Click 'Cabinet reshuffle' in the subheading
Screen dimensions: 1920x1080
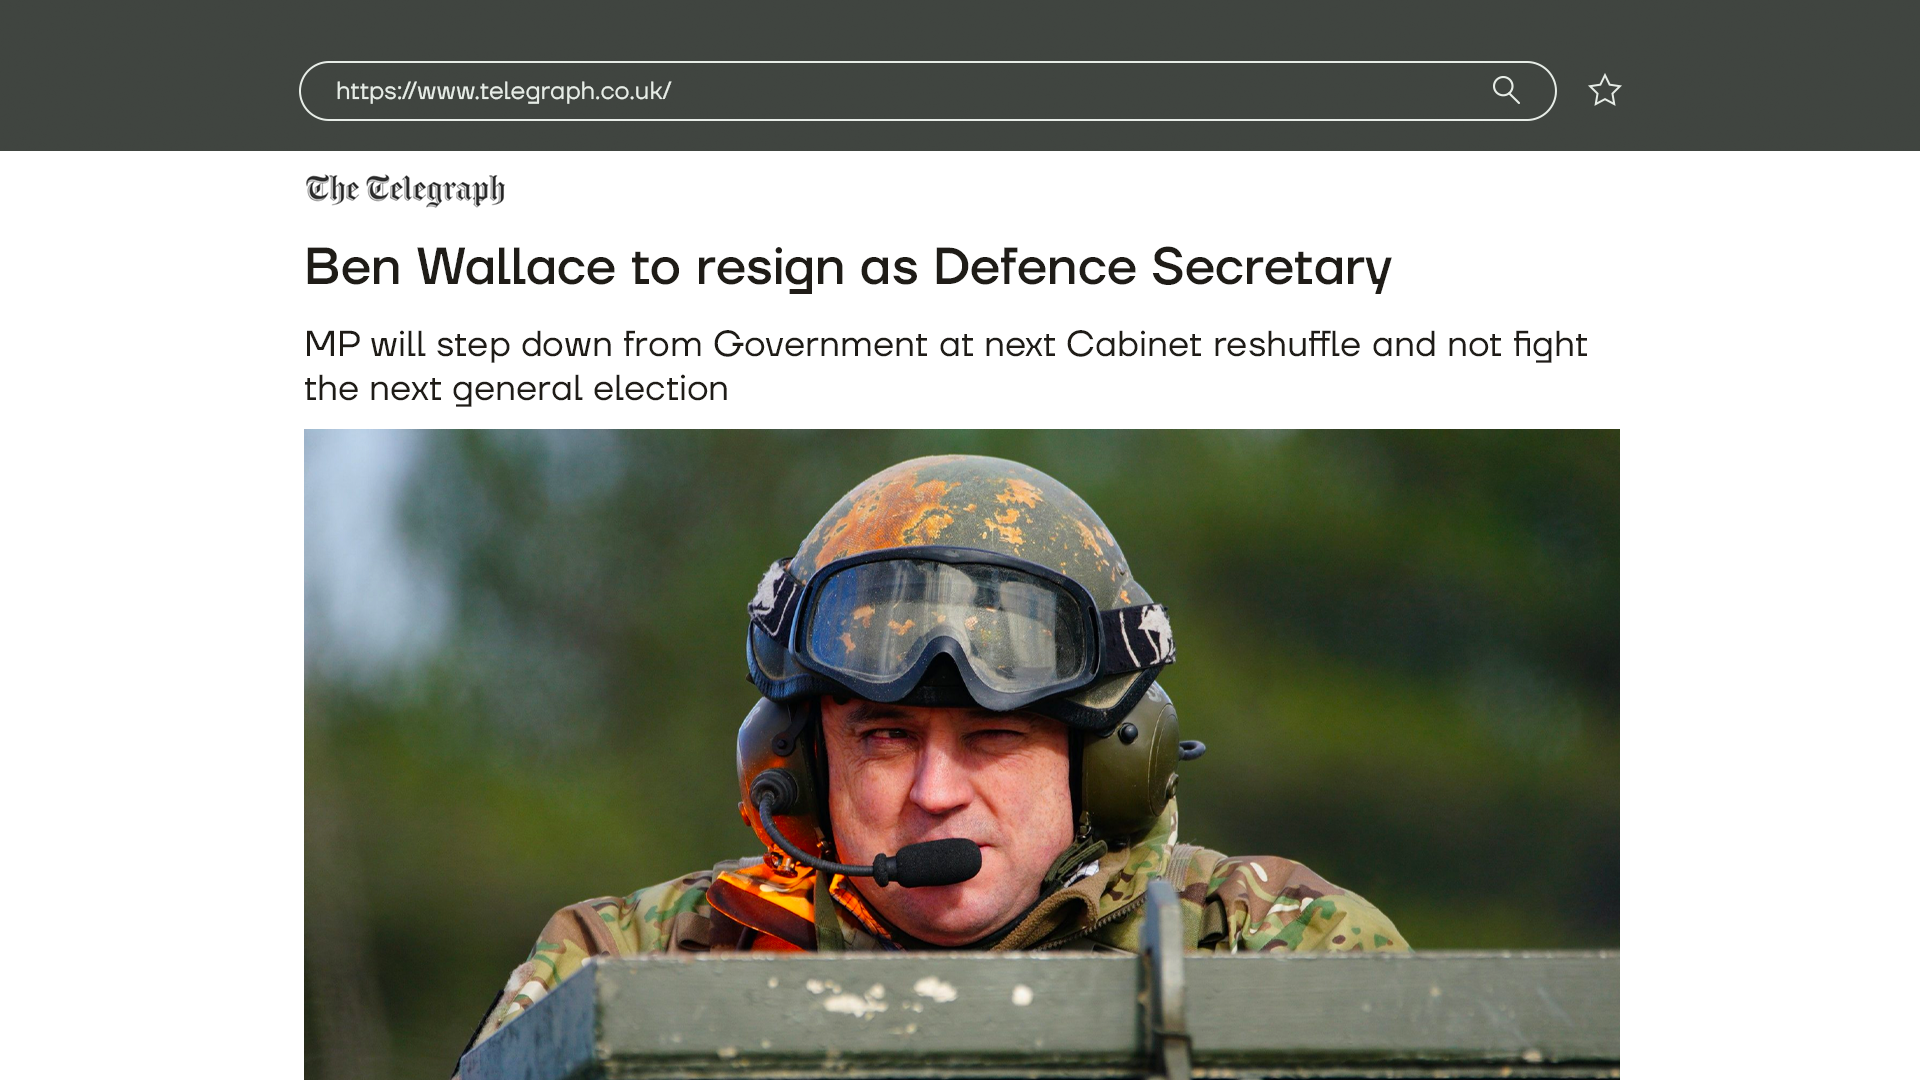[x=1213, y=344]
